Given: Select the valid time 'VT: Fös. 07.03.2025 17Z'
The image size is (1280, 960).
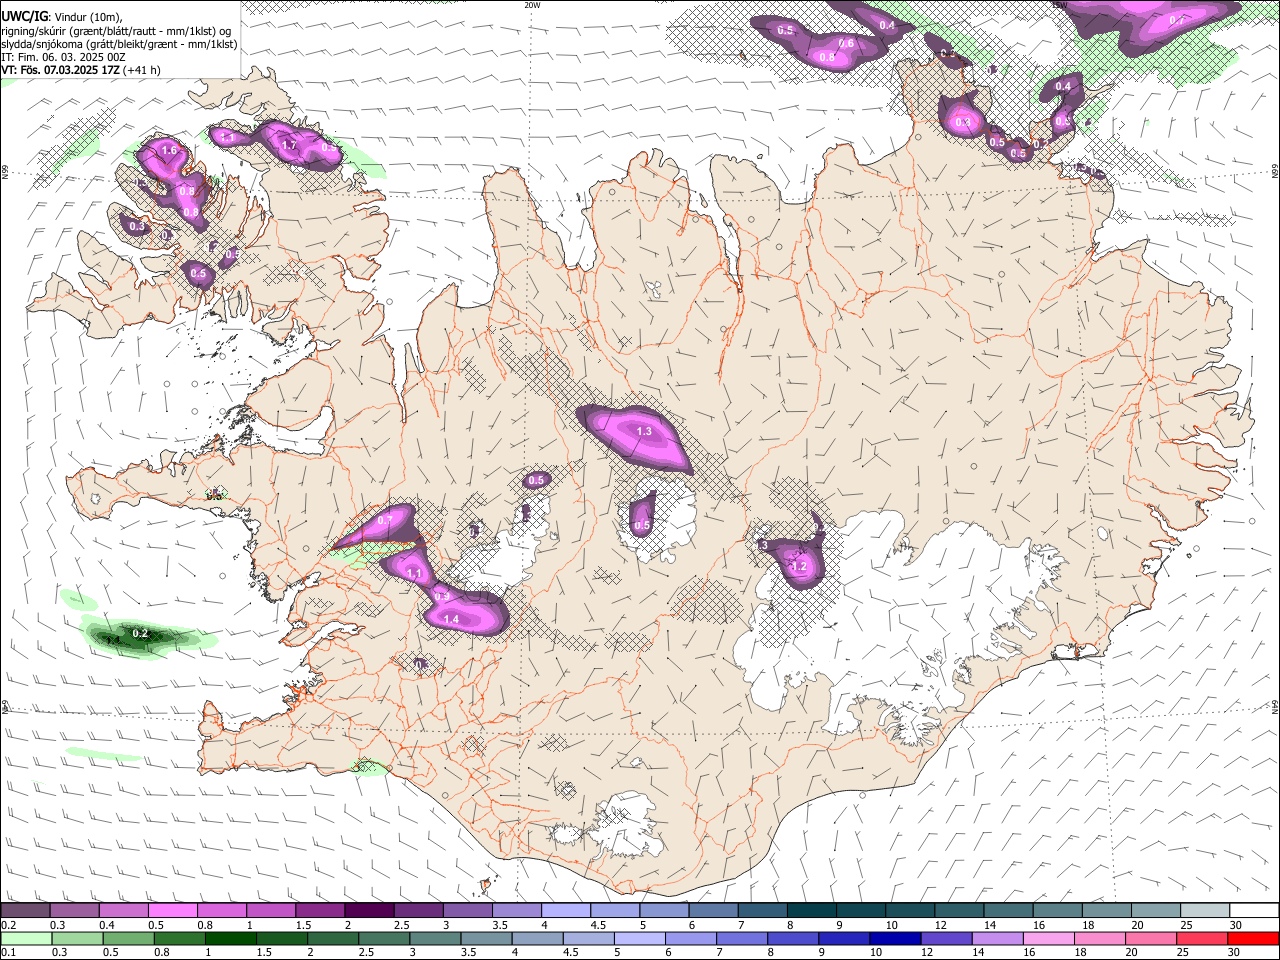Looking at the screenshot, I should click(x=61, y=70).
